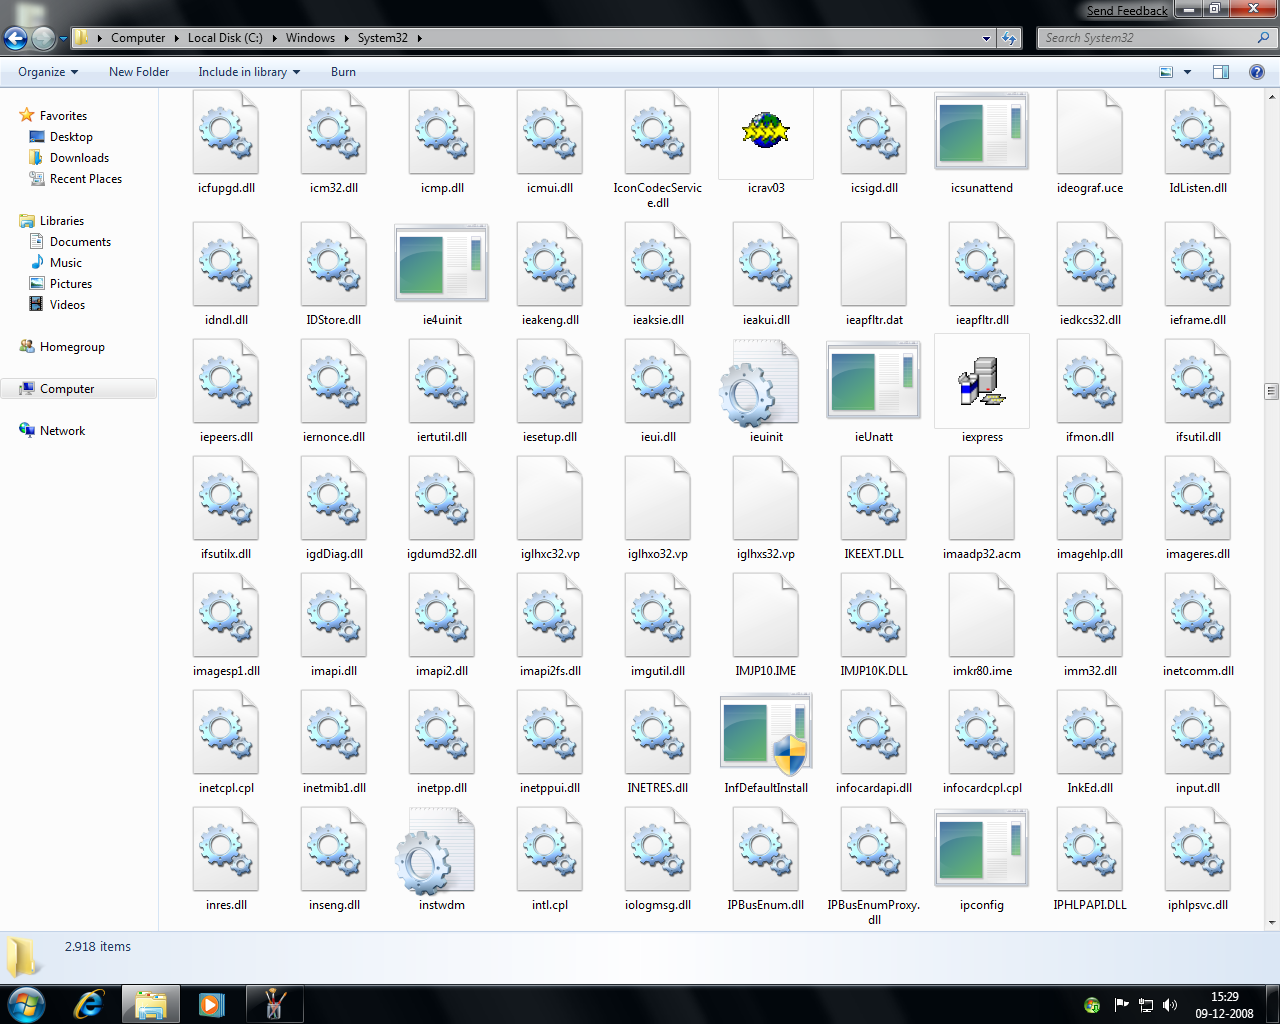Open the icrav03 globe icon
1280x1024 pixels.
[765, 131]
